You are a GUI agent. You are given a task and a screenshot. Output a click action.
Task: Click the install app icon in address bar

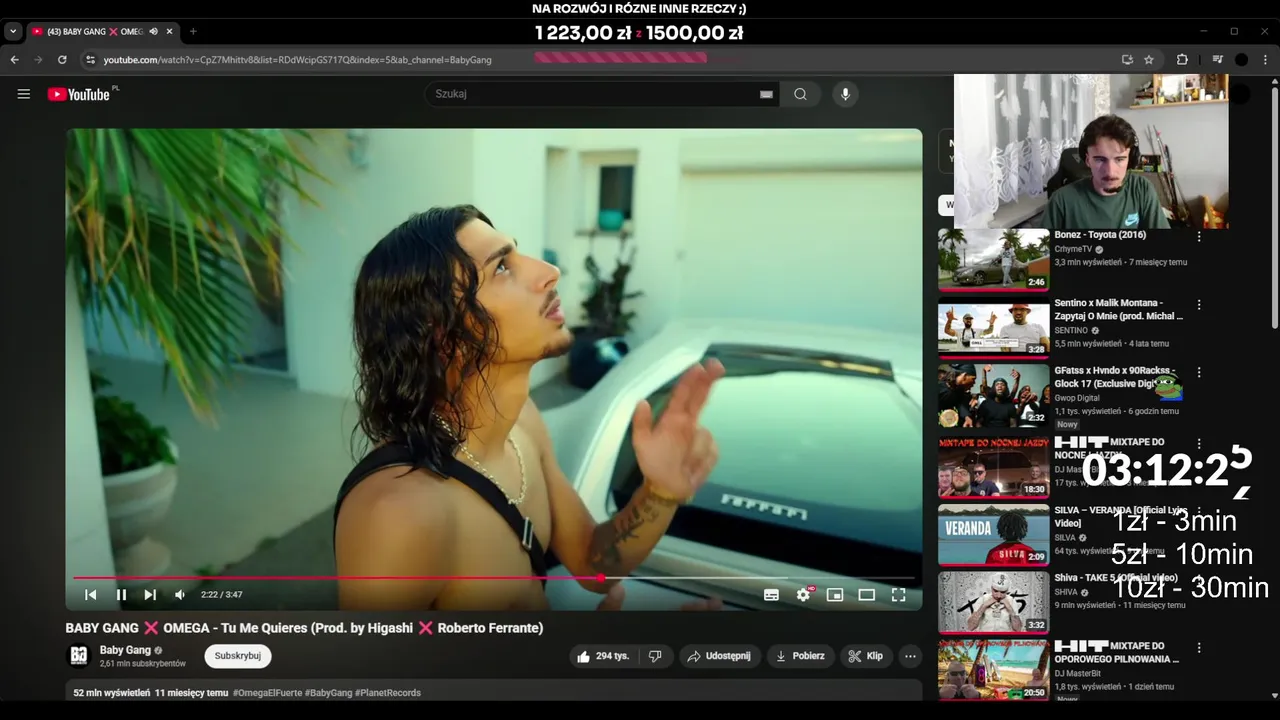(1127, 60)
